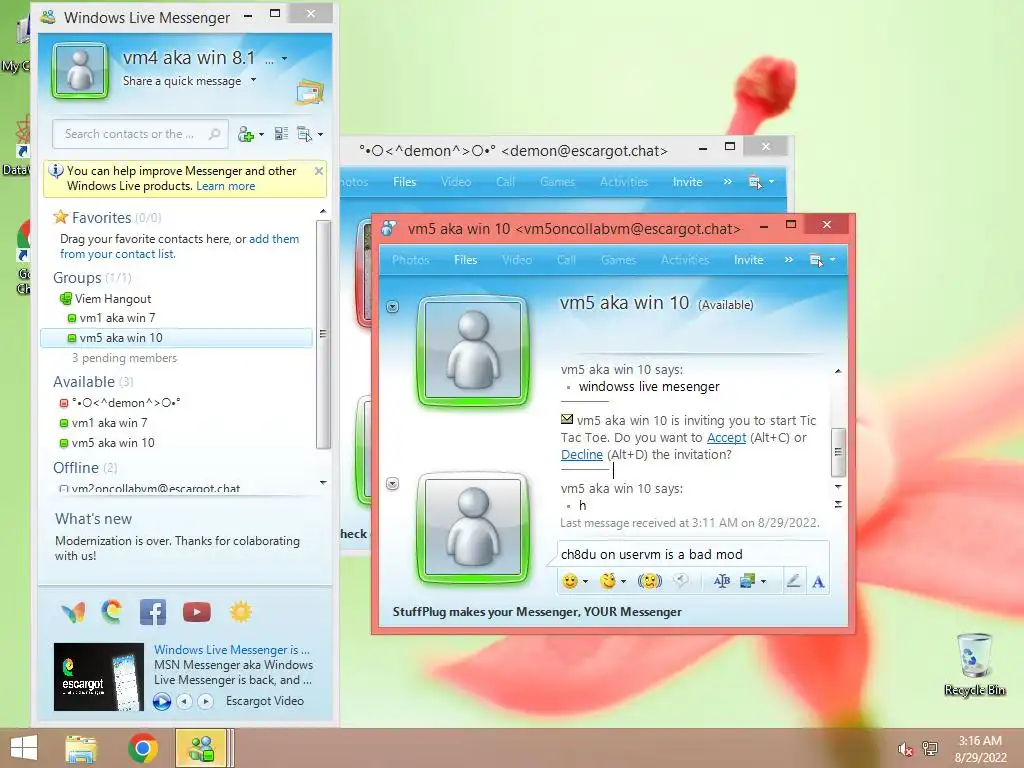The height and width of the screenshot is (768, 1024).
Task: Open the add contact dropdown arrow
Action: (x=261, y=135)
